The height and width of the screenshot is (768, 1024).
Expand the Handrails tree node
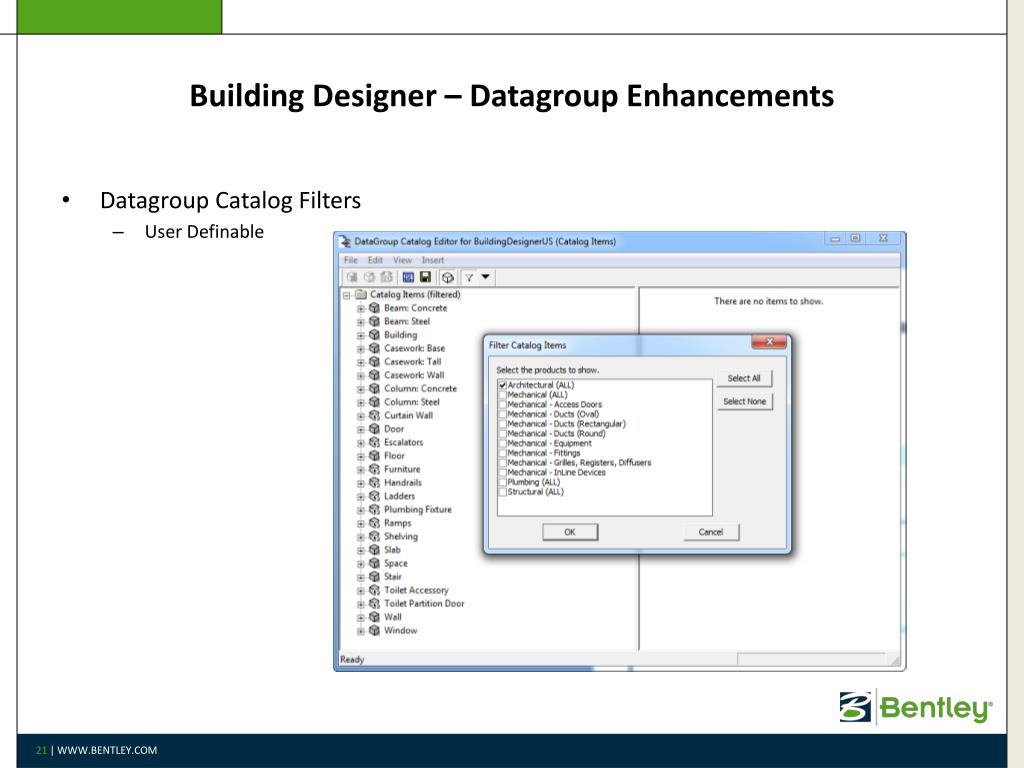coord(360,483)
